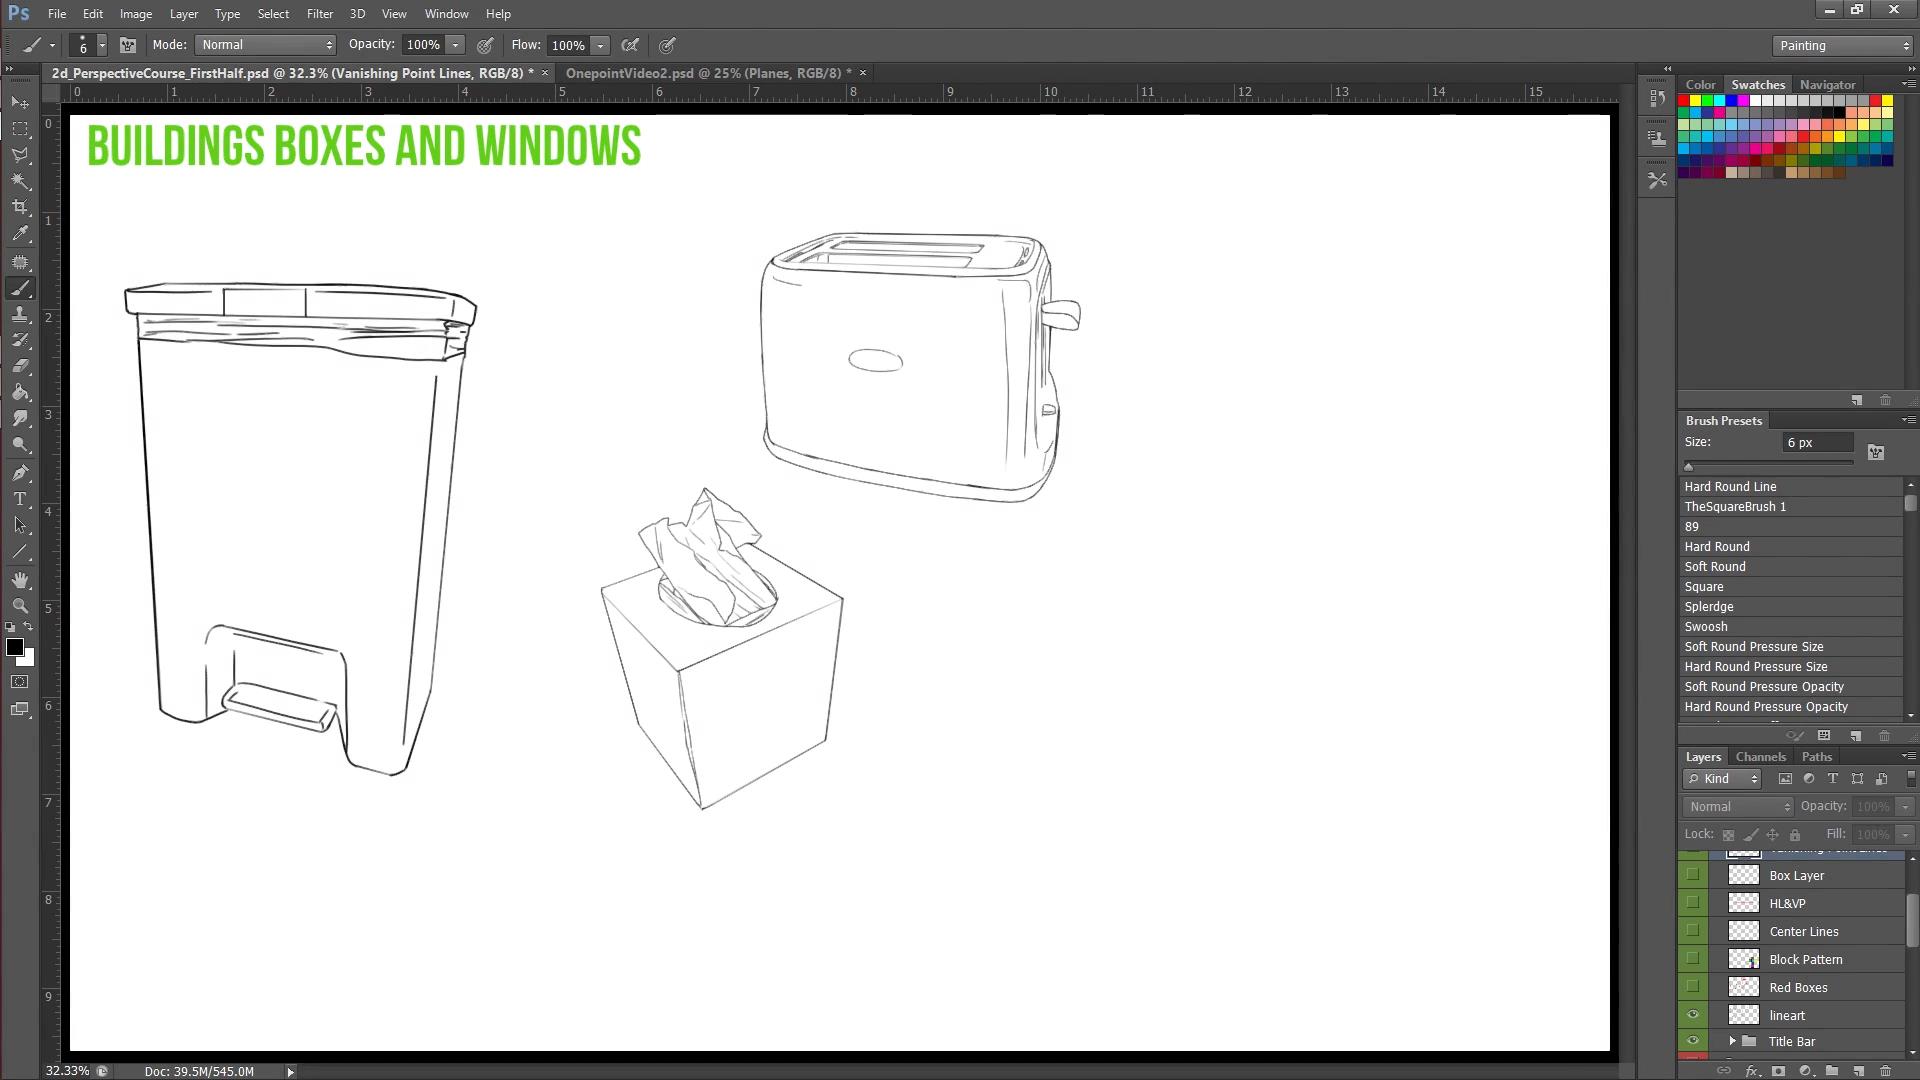This screenshot has height=1080, width=1920.
Task: Open the Filter menu
Action: tap(320, 14)
